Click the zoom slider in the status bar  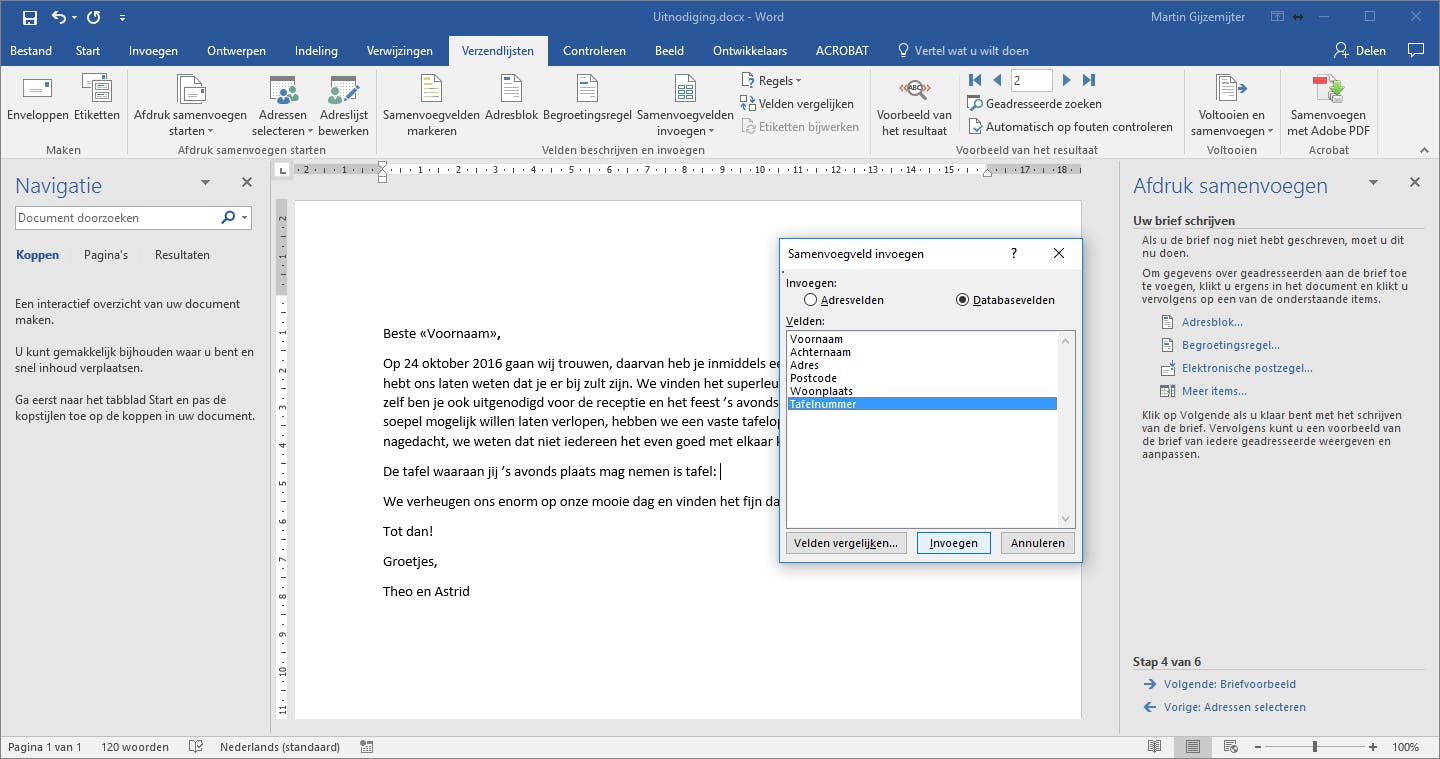1314,747
